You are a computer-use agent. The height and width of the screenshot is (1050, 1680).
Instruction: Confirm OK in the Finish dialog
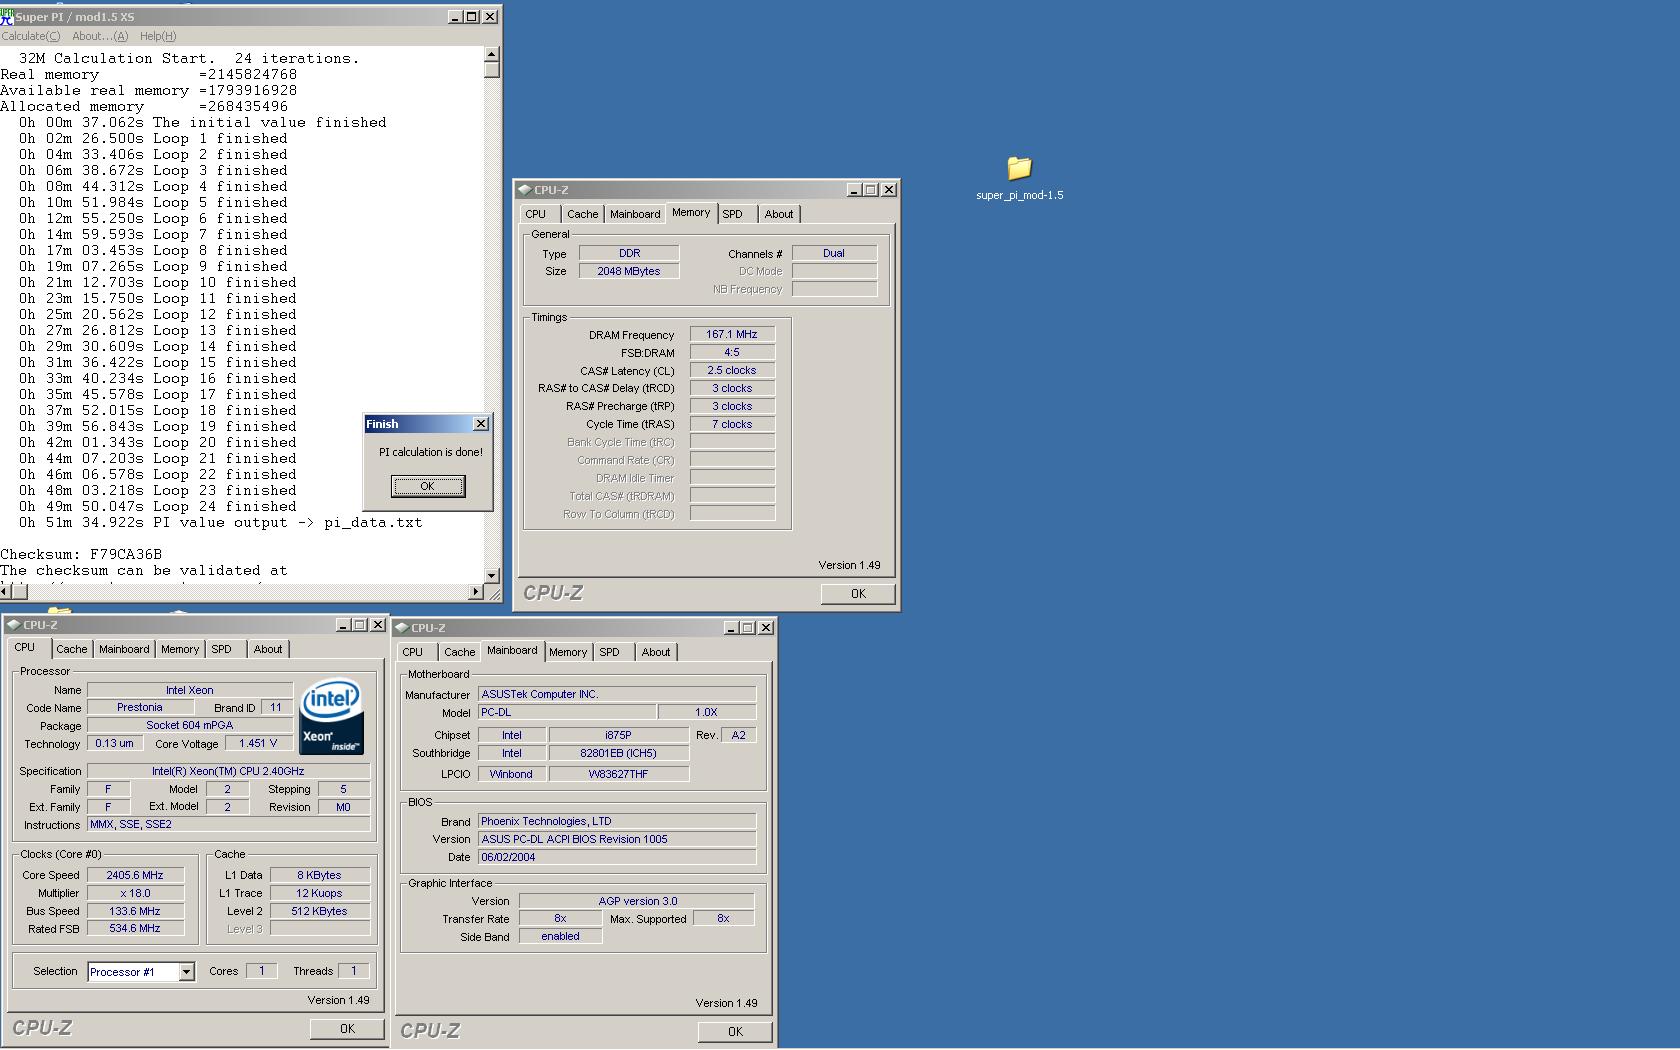pyautogui.click(x=428, y=486)
